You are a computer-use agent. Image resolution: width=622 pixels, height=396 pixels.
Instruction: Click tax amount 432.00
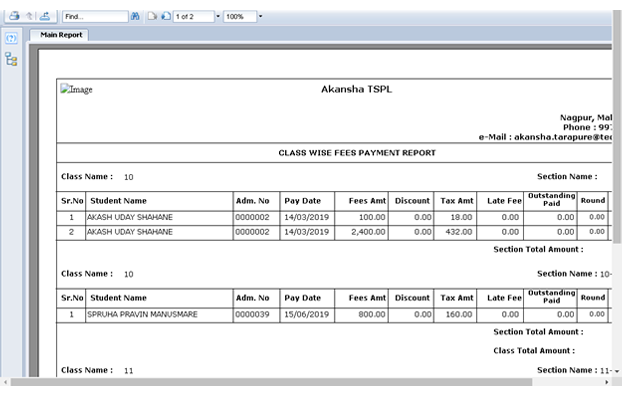coord(459,232)
